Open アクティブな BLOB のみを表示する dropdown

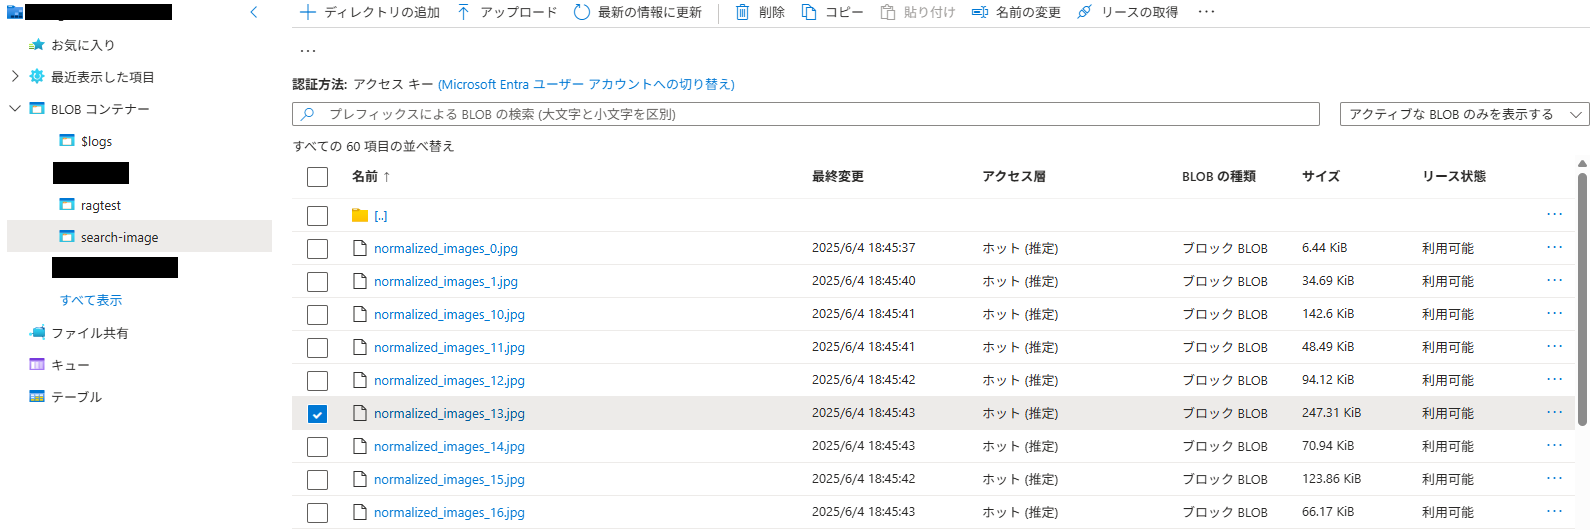point(1464,114)
